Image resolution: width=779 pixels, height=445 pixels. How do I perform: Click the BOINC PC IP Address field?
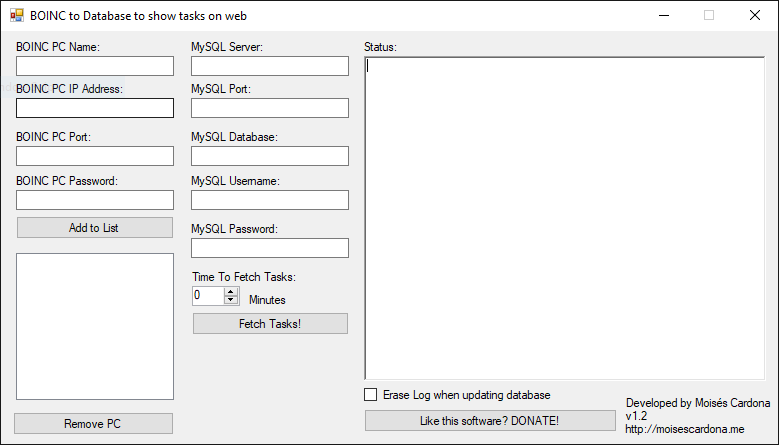(95, 108)
